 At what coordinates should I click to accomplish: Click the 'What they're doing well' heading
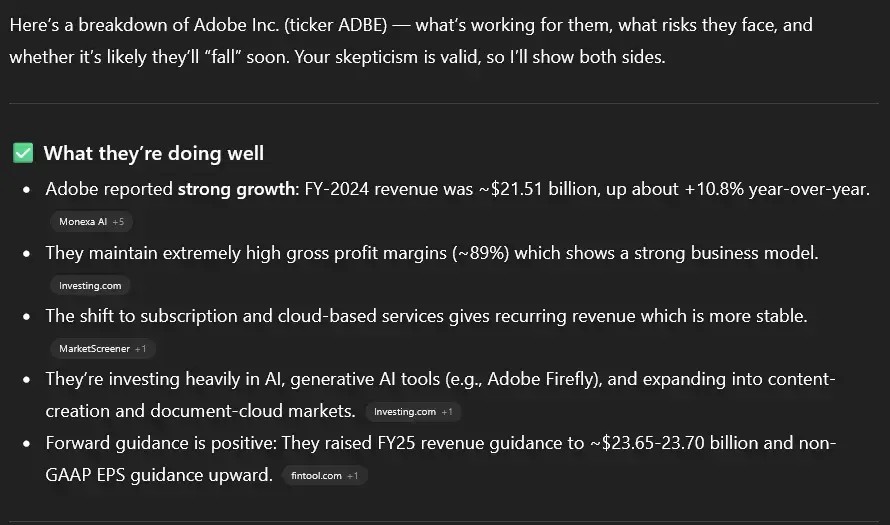154,153
